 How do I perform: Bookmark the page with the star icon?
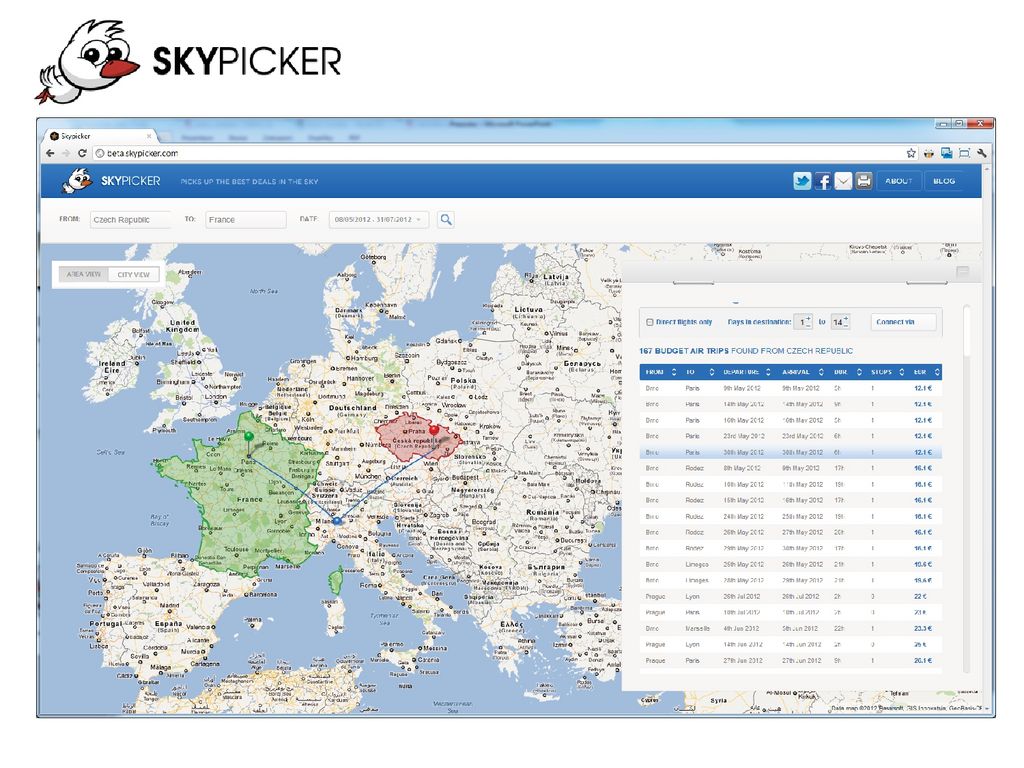click(911, 153)
